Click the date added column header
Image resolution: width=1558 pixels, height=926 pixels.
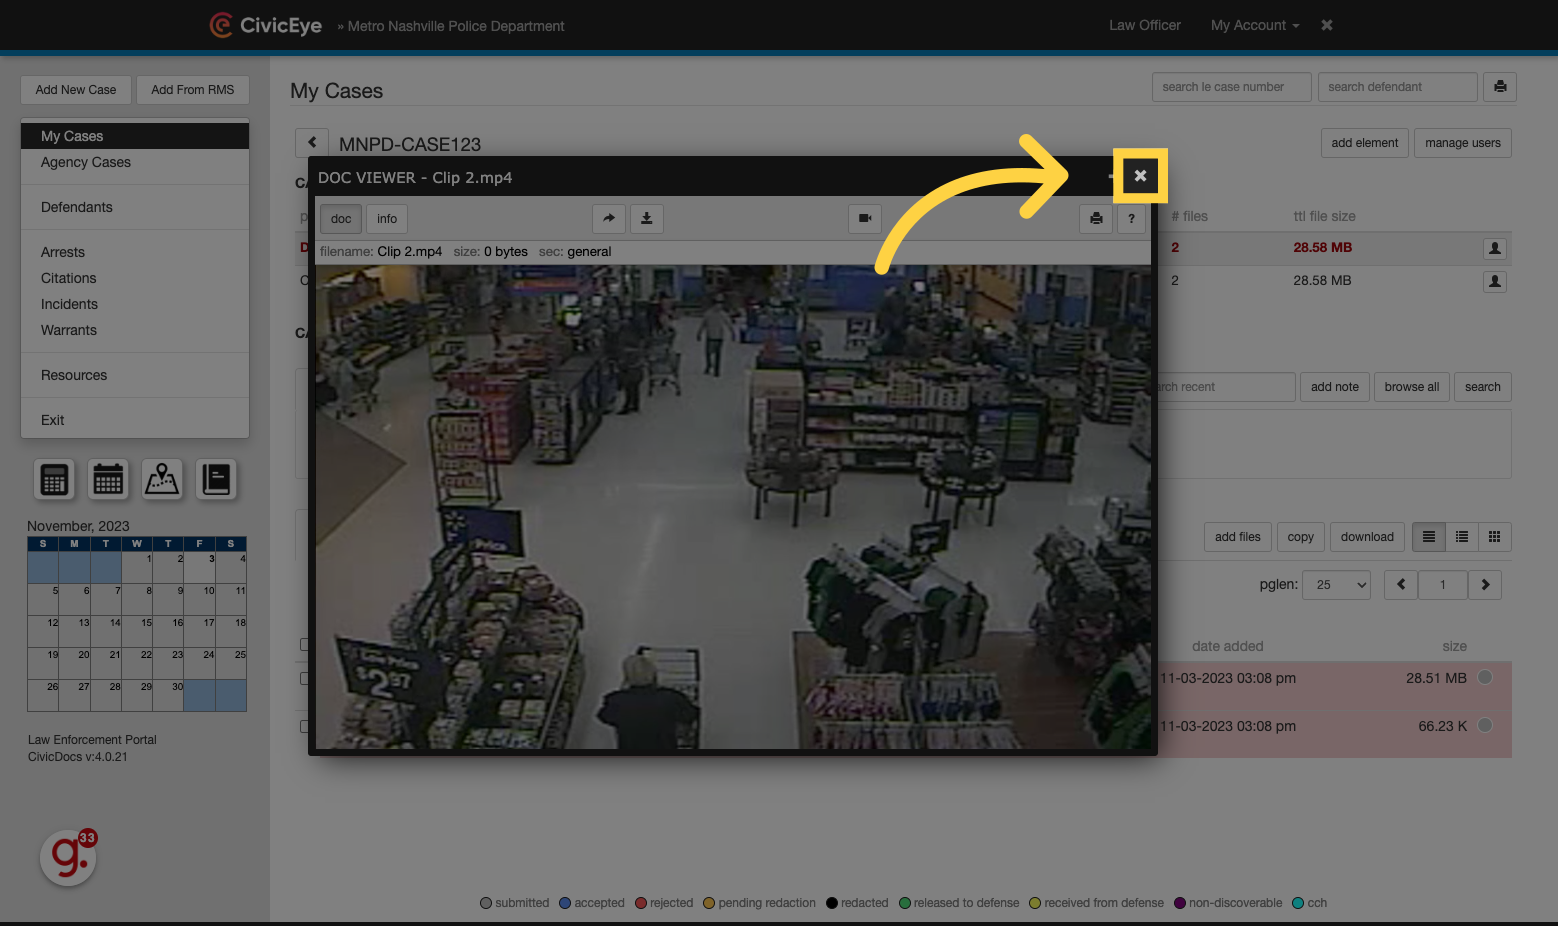1228,646
